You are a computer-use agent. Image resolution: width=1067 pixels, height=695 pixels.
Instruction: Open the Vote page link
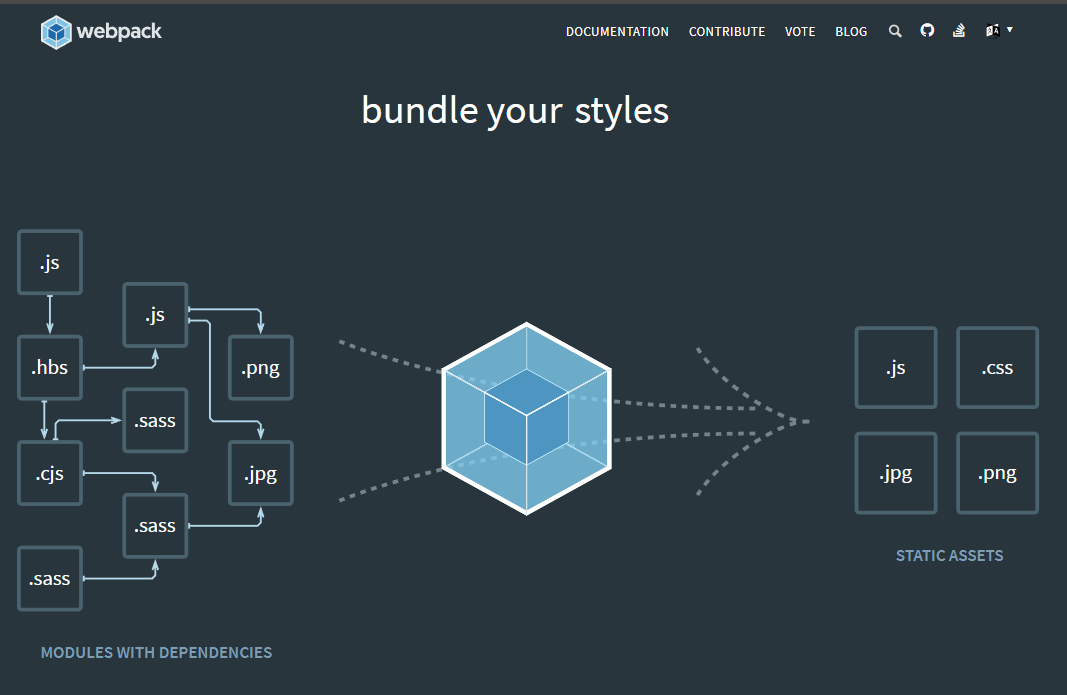pyautogui.click(x=800, y=32)
